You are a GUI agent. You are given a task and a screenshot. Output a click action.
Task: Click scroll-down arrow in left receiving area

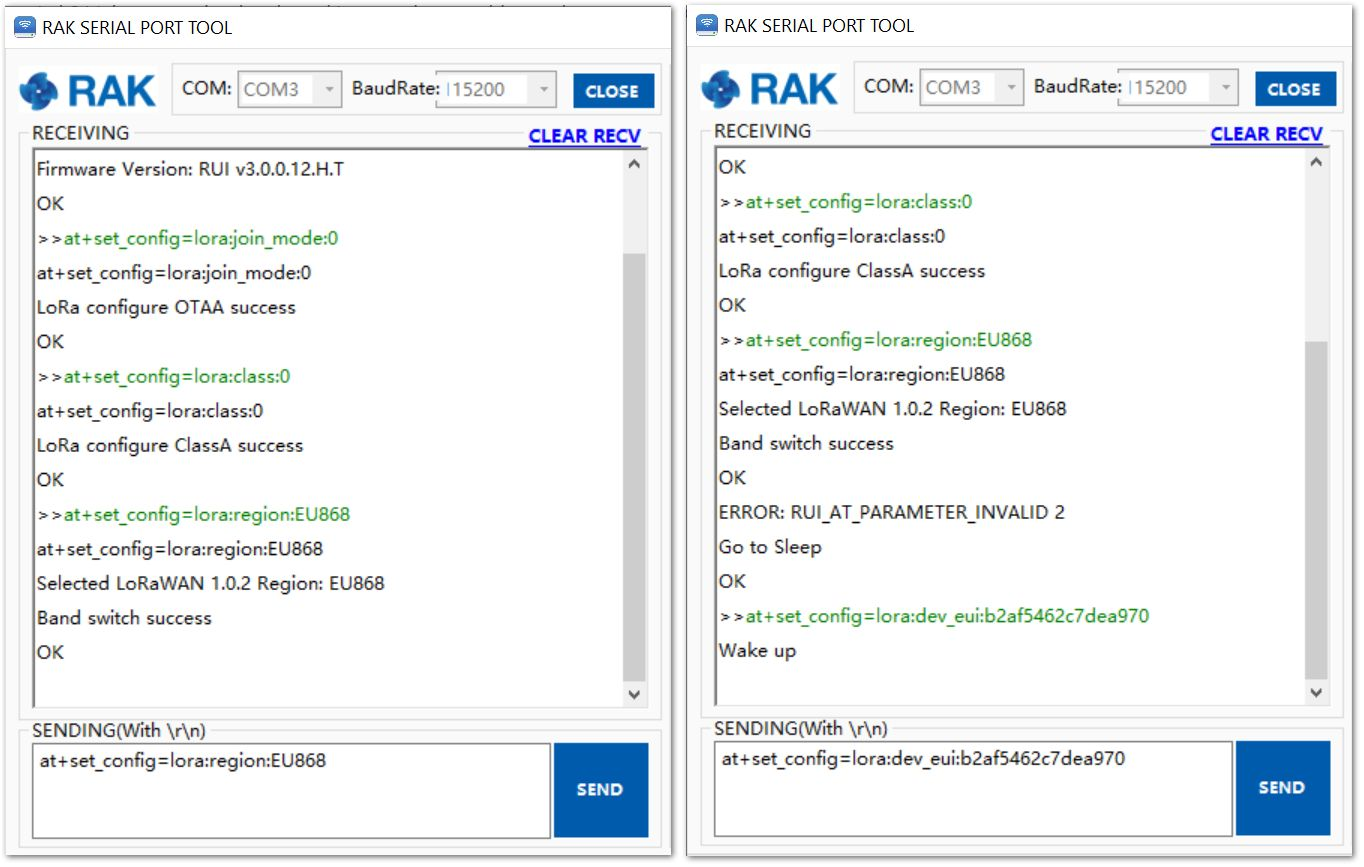634,693
